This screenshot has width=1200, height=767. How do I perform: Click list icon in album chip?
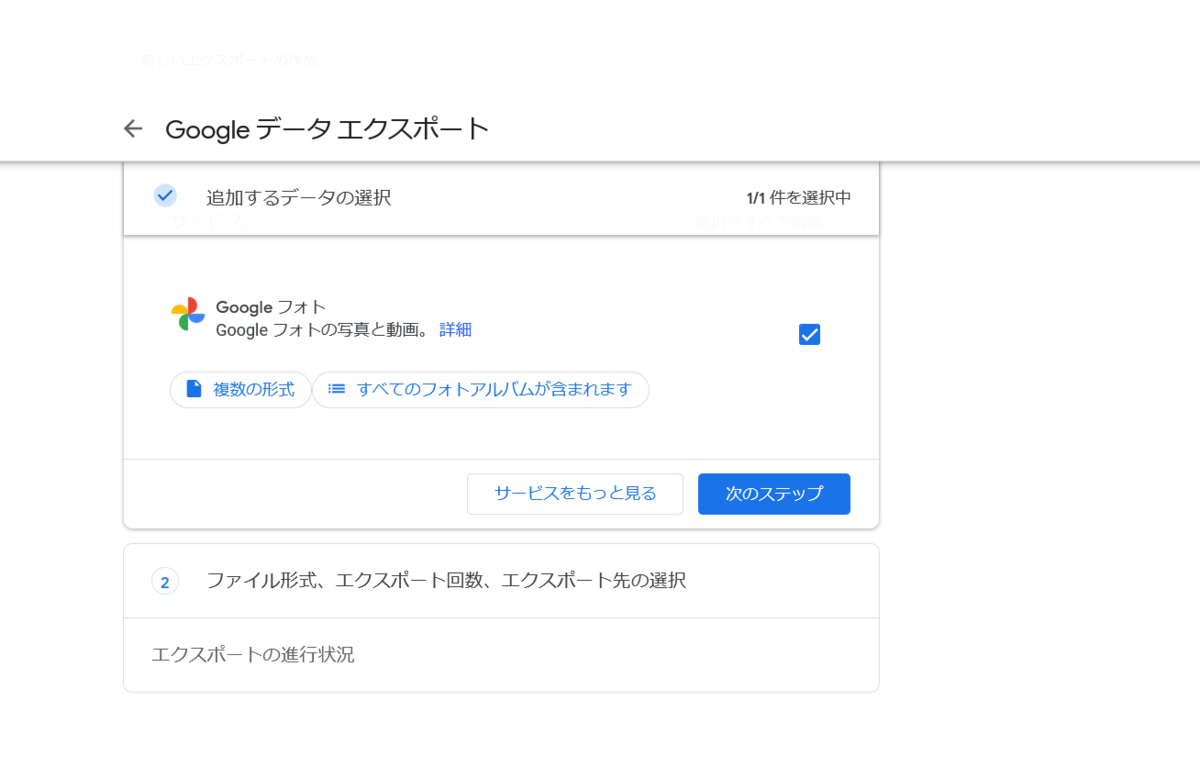[x=337, y=389]
